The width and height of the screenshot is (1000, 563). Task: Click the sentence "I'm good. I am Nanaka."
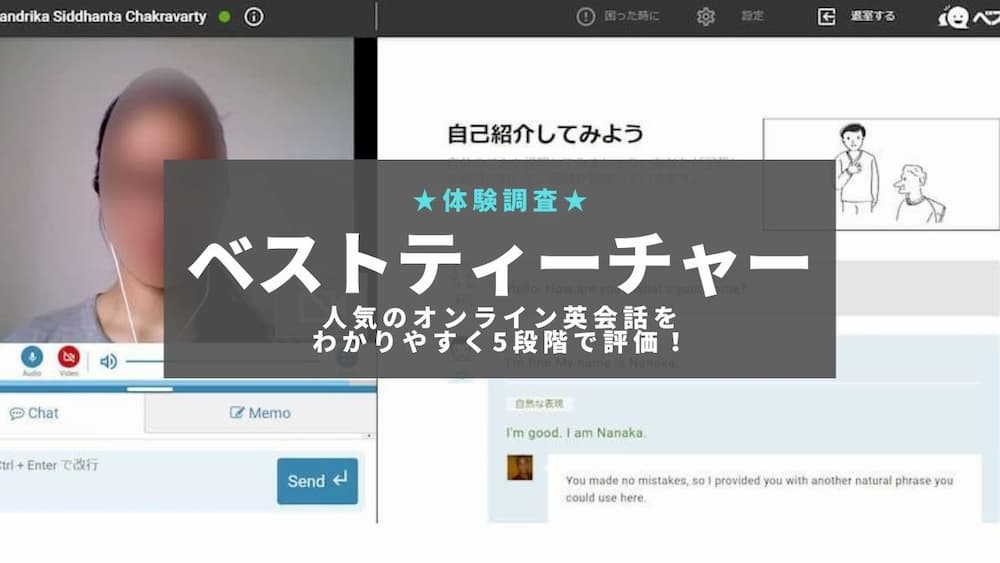tap(576, 433)
